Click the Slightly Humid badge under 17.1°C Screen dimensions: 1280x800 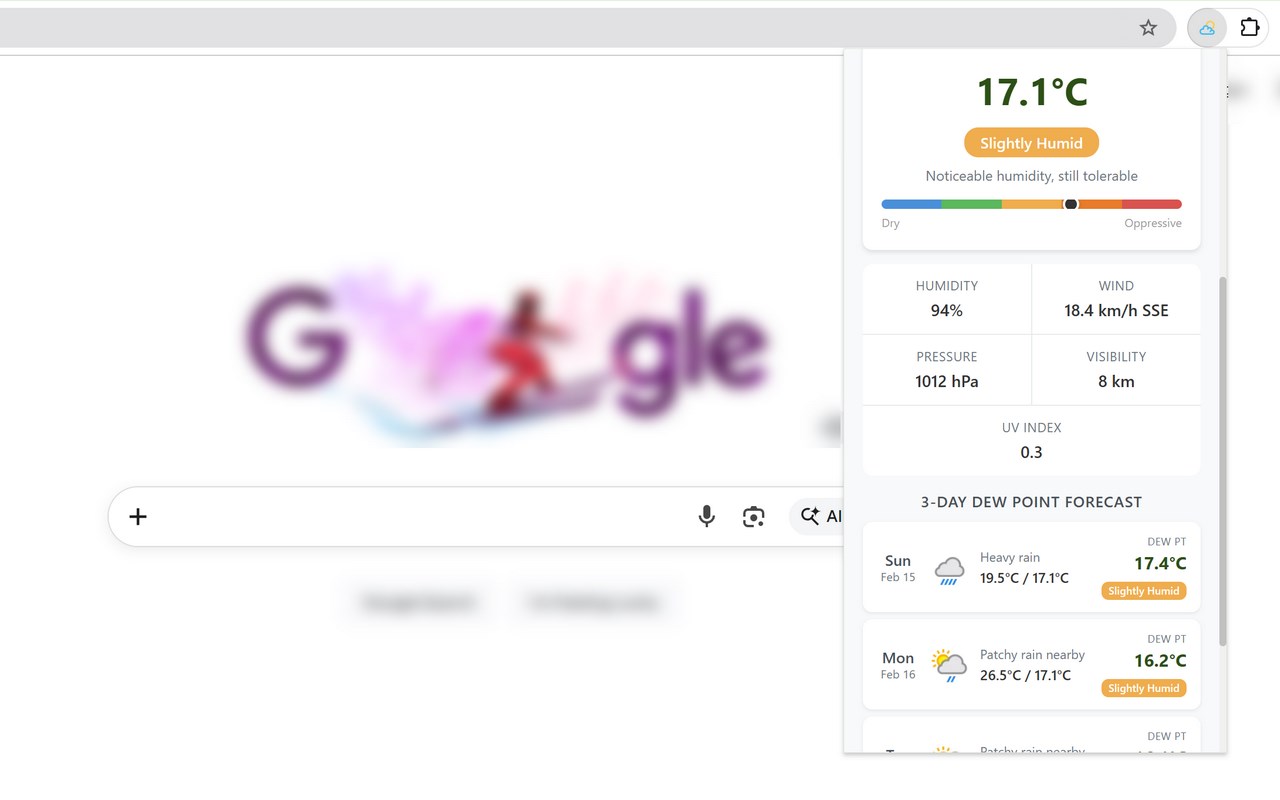[x=1031, y=143]
